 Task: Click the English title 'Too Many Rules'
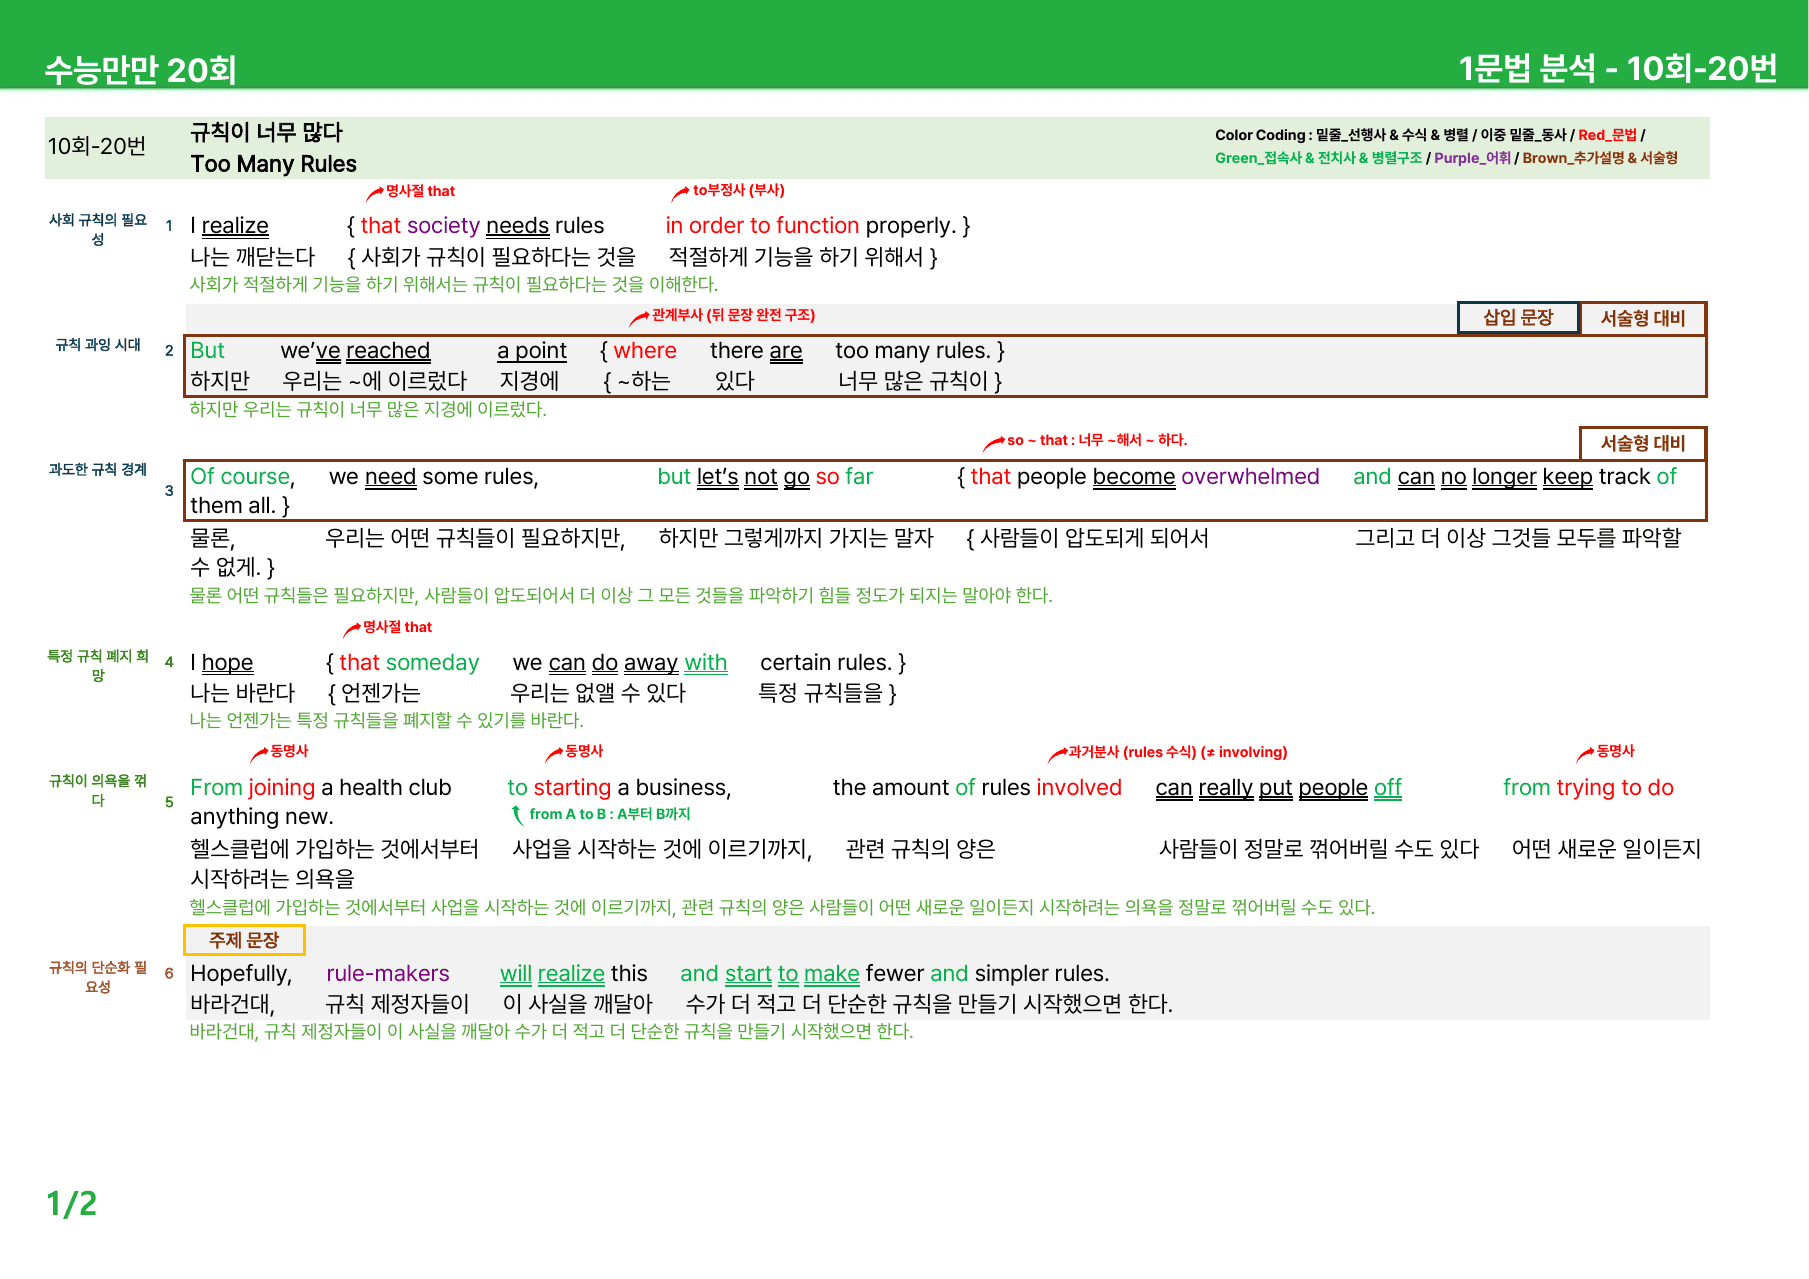(273, 164)
